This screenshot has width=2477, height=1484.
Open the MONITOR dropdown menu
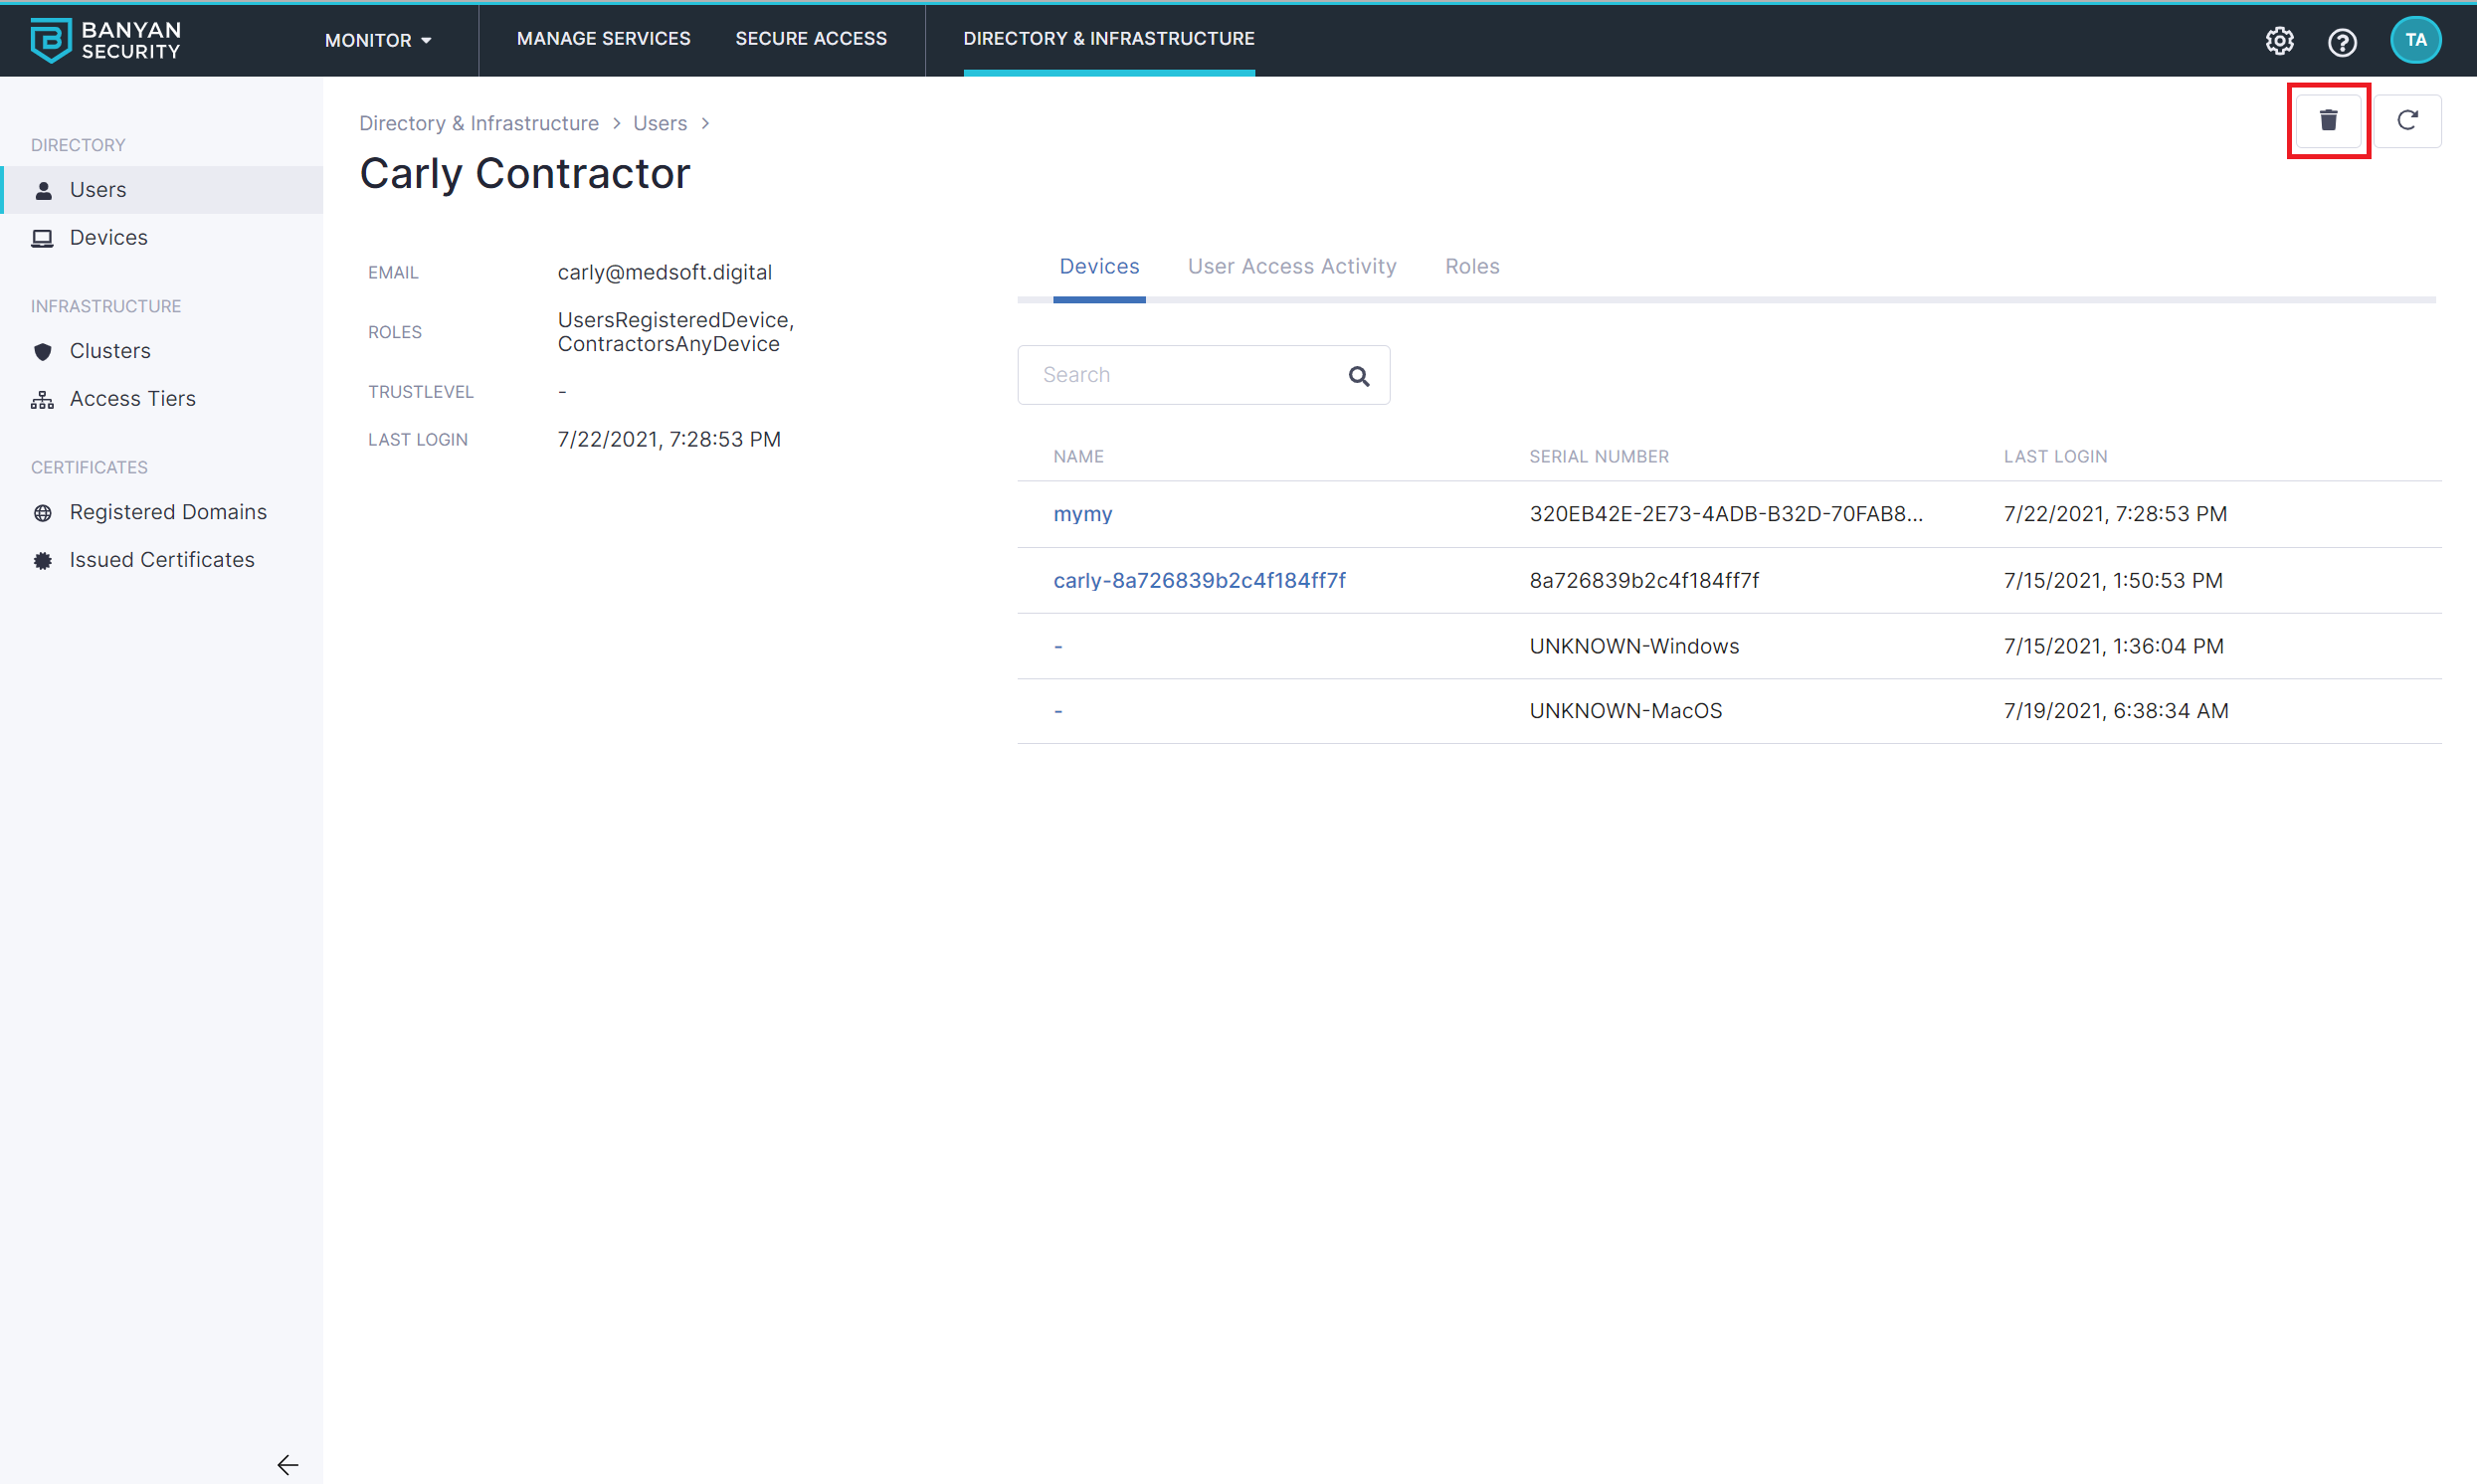378,40
